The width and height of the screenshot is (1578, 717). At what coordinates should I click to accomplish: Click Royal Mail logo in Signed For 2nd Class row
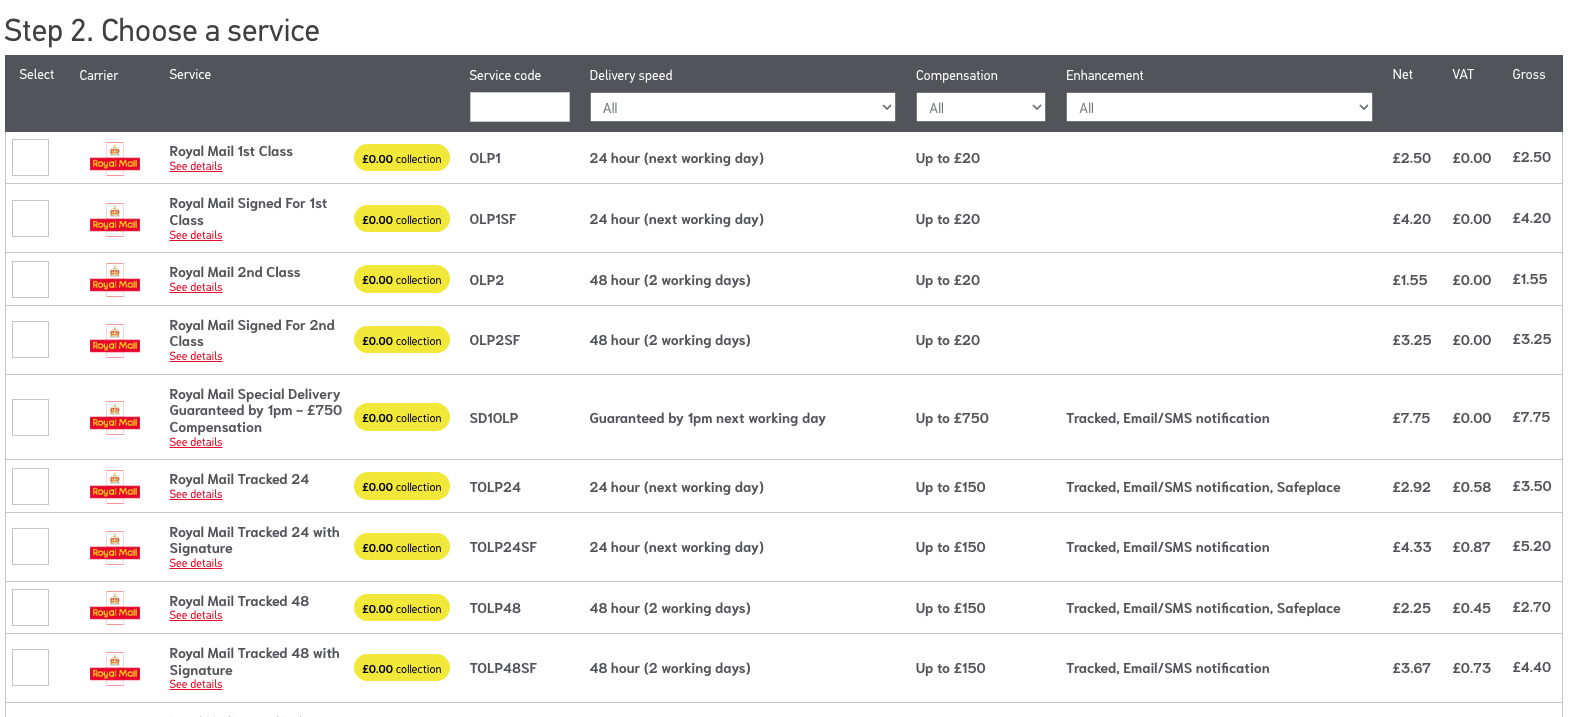click(115, 340)
